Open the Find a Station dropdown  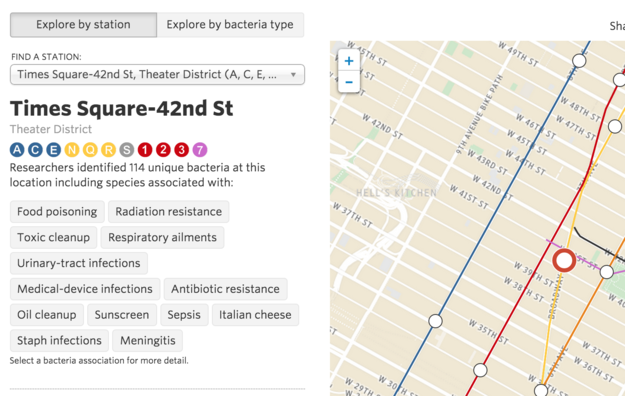[x=157, y=75]
